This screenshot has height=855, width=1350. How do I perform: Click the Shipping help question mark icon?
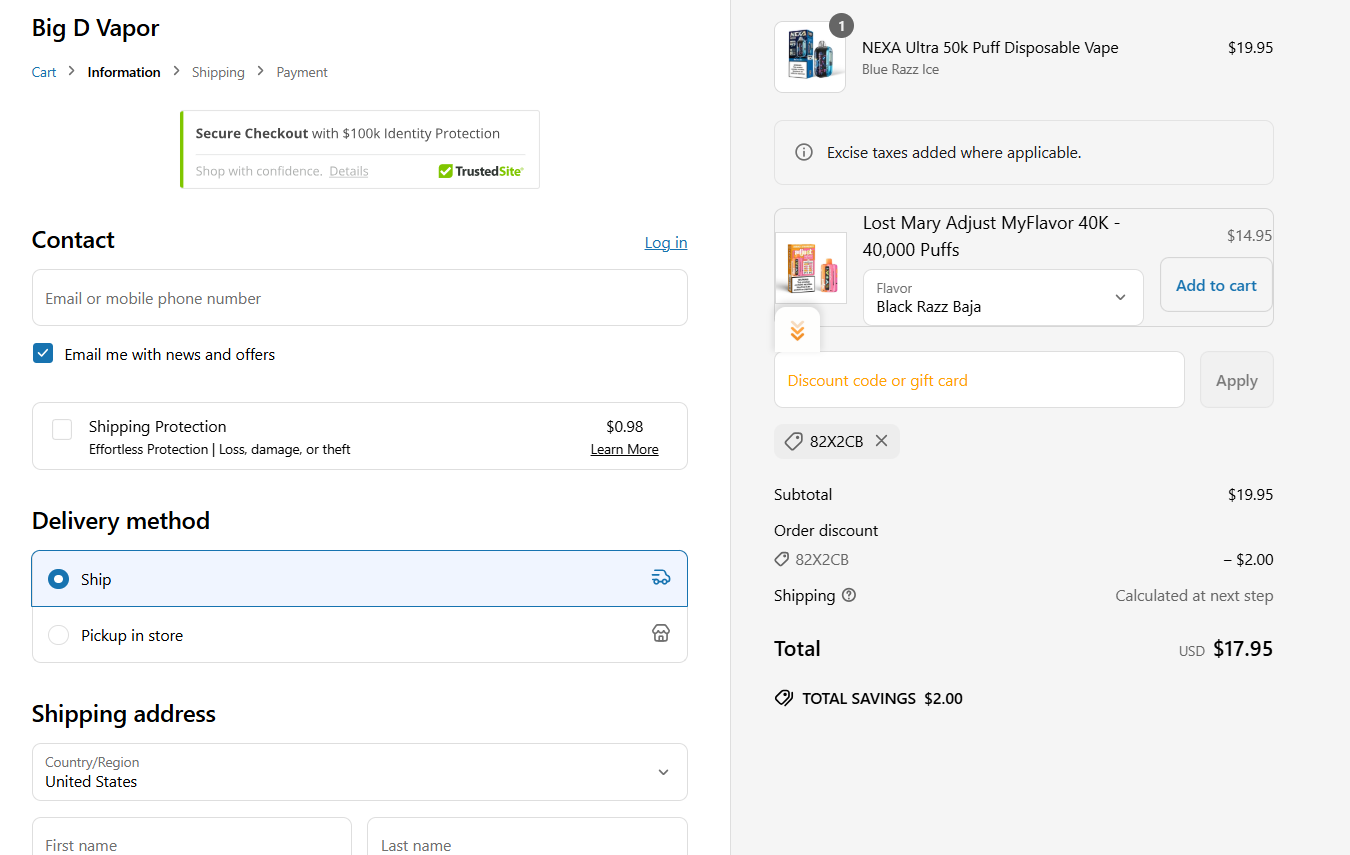[849, 595]
